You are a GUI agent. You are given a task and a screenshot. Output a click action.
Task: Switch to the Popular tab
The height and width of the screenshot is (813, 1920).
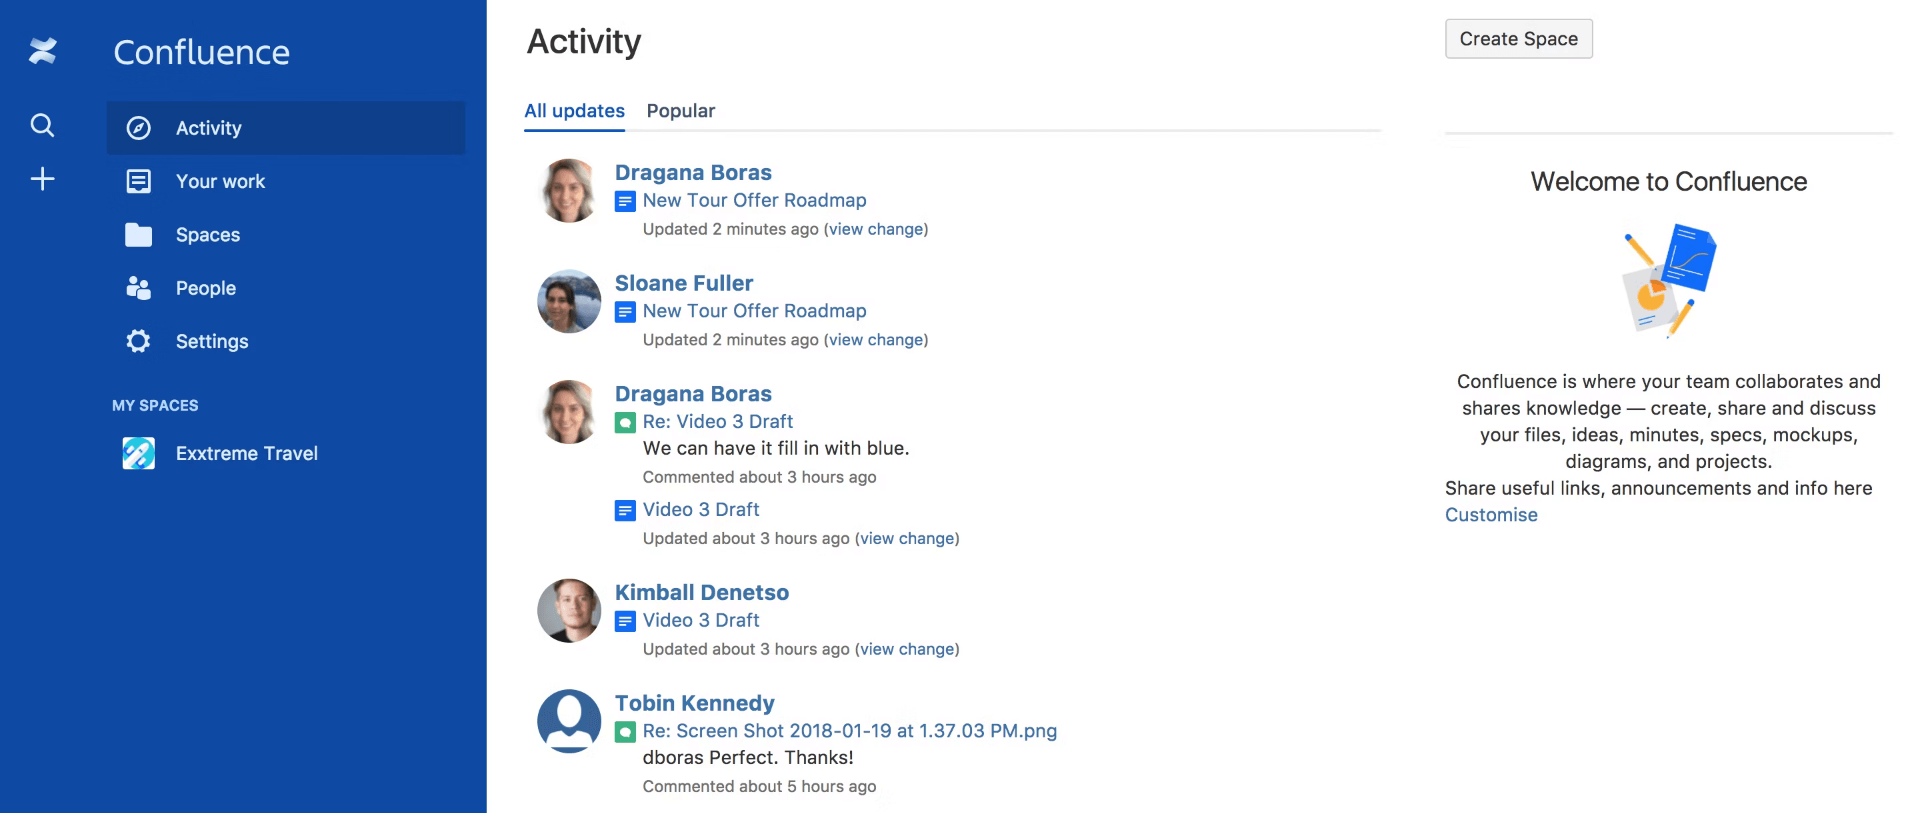coord(681,111)
